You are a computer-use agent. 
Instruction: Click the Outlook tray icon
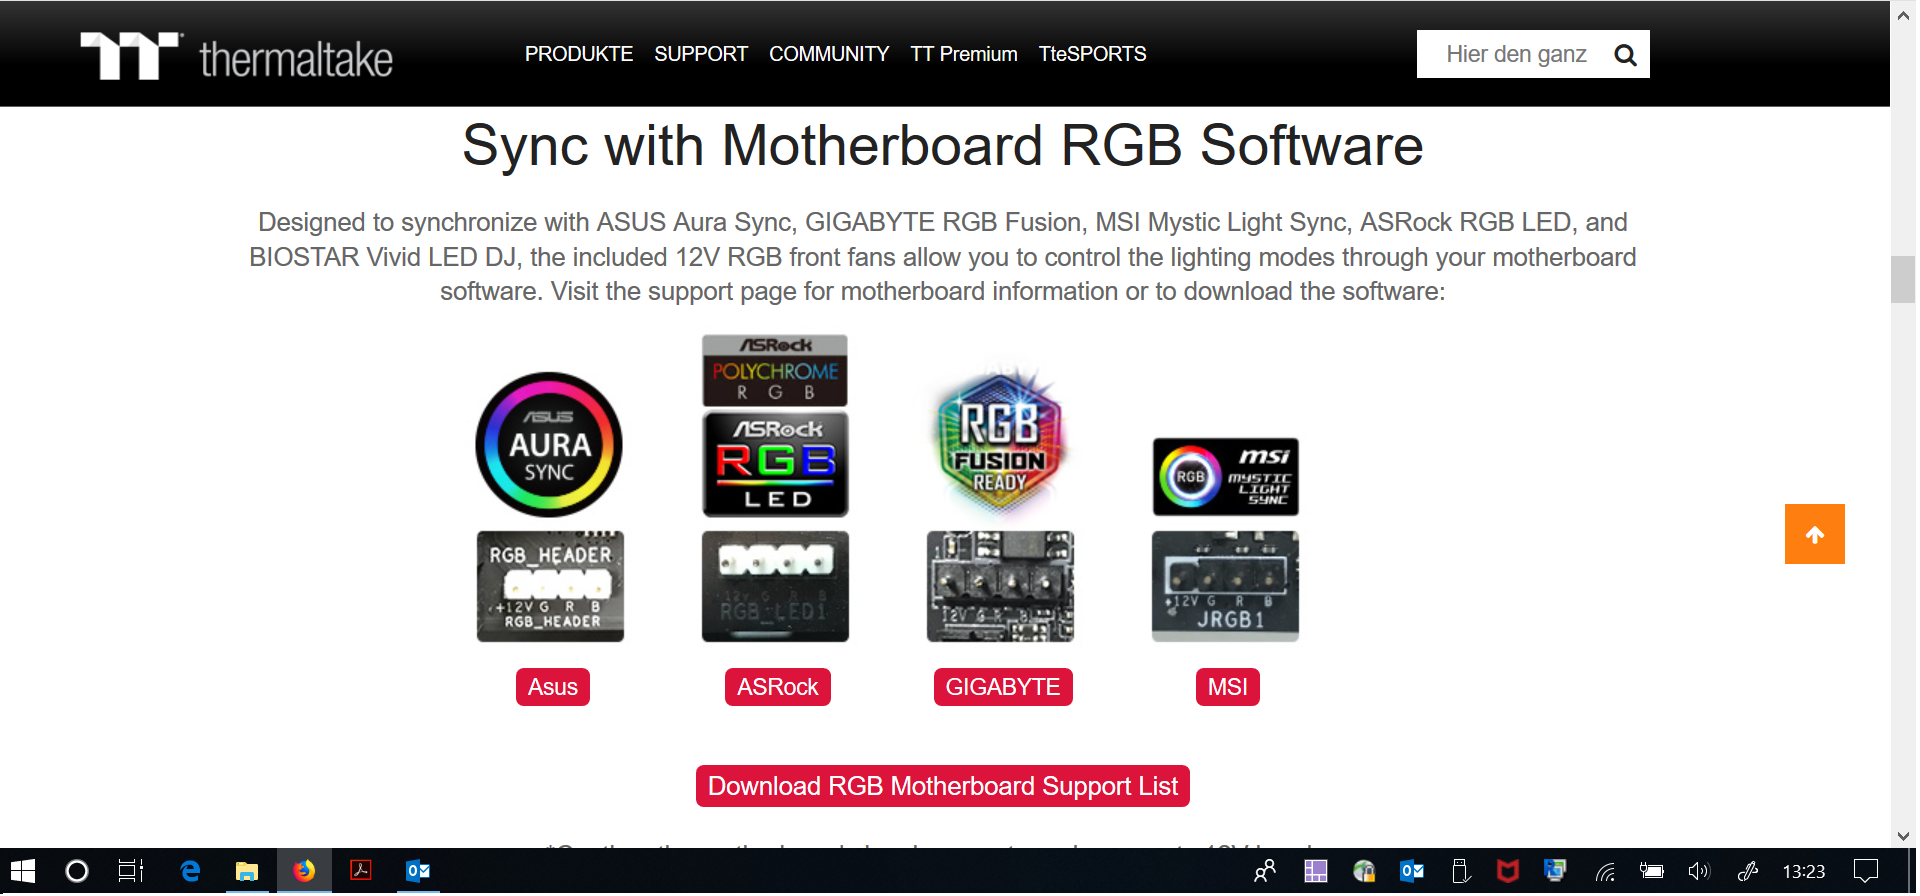point(1412,871)
